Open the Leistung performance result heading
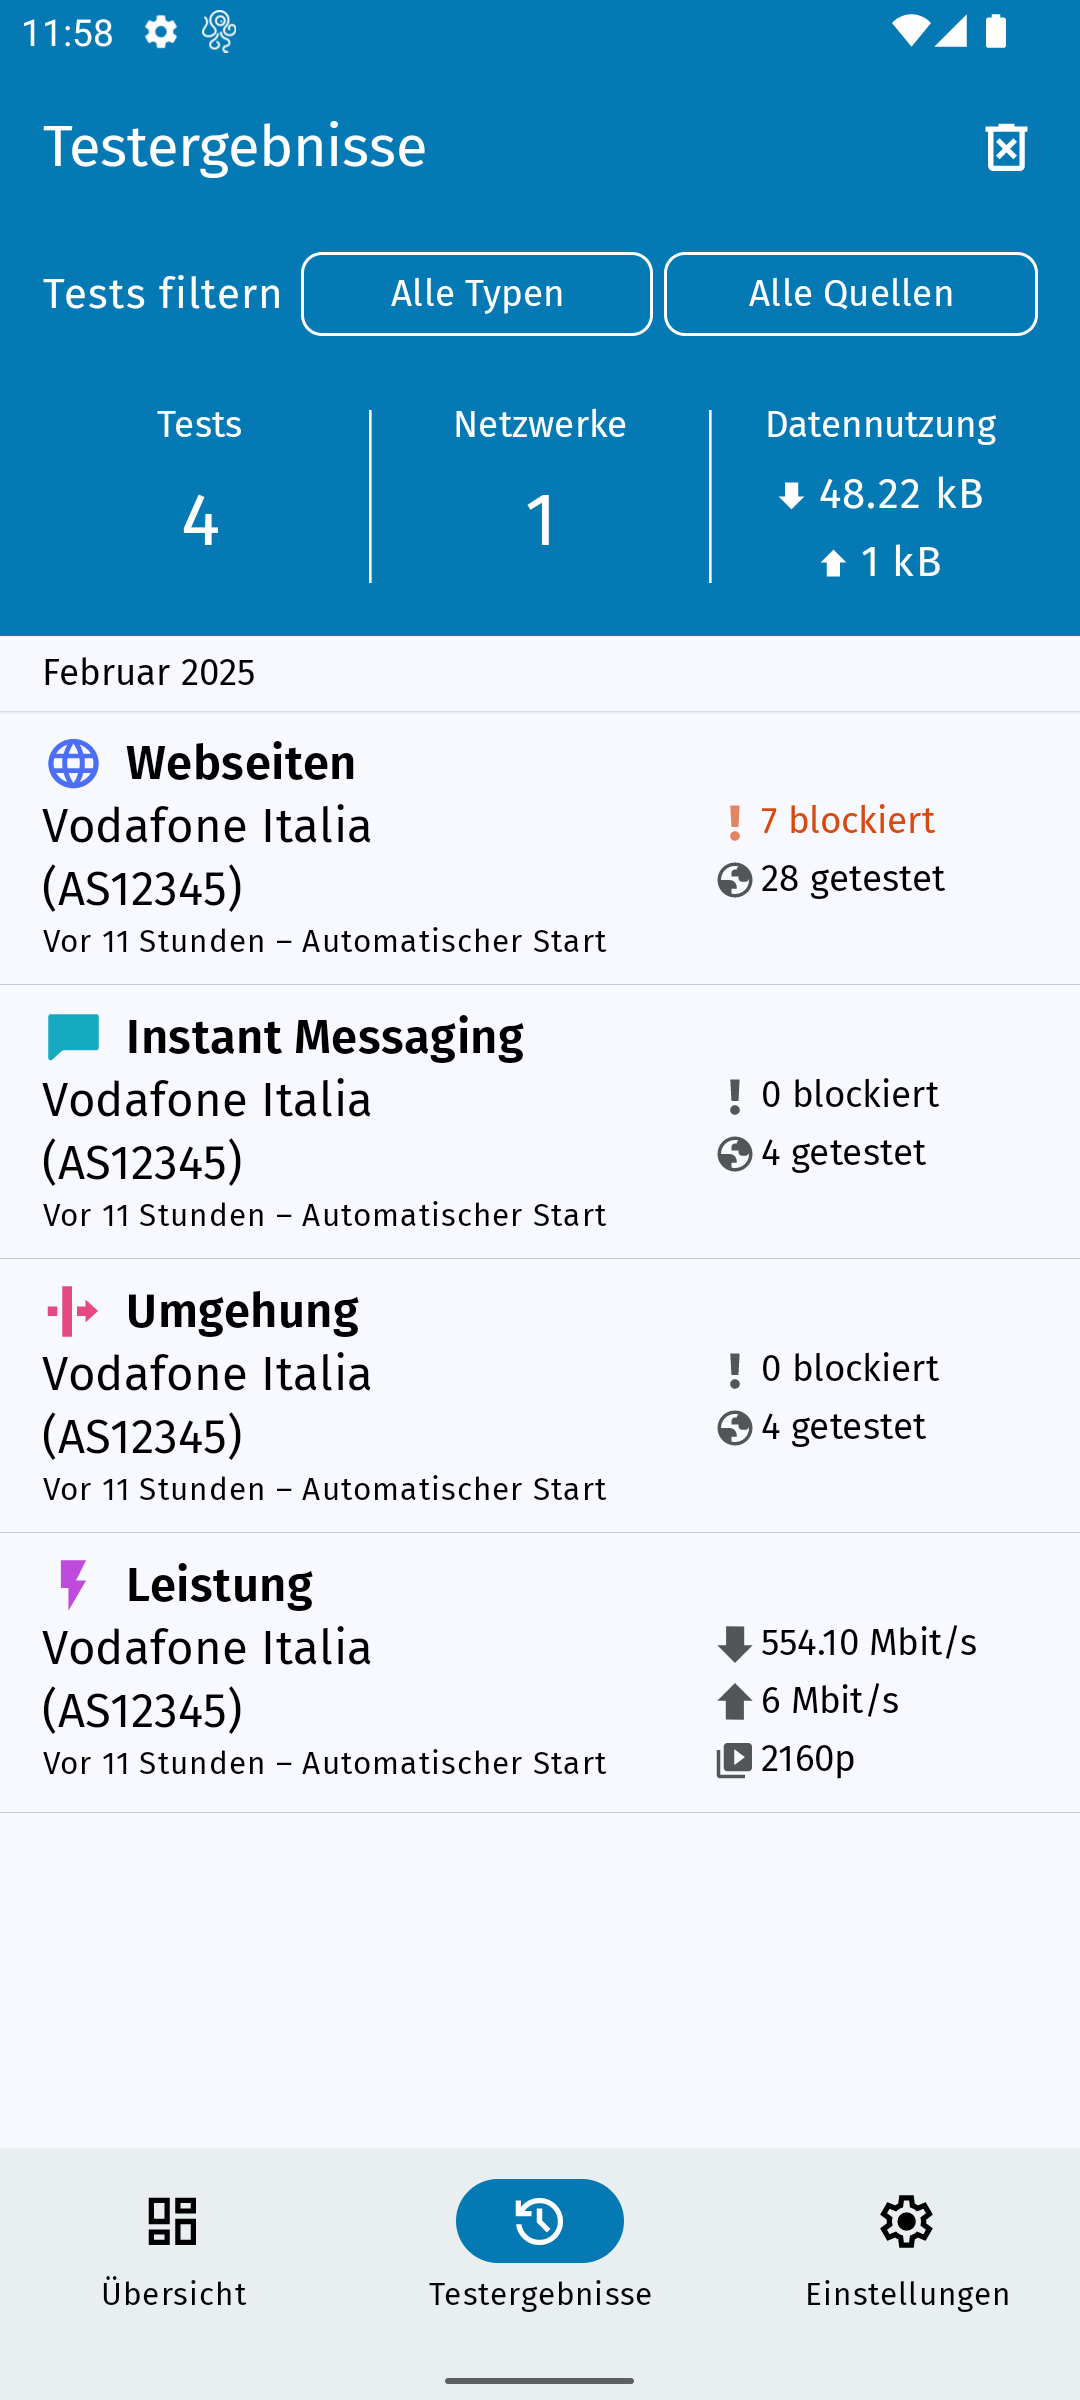This screenshot has width=1080, height=2400. (x=219, y=1585)
